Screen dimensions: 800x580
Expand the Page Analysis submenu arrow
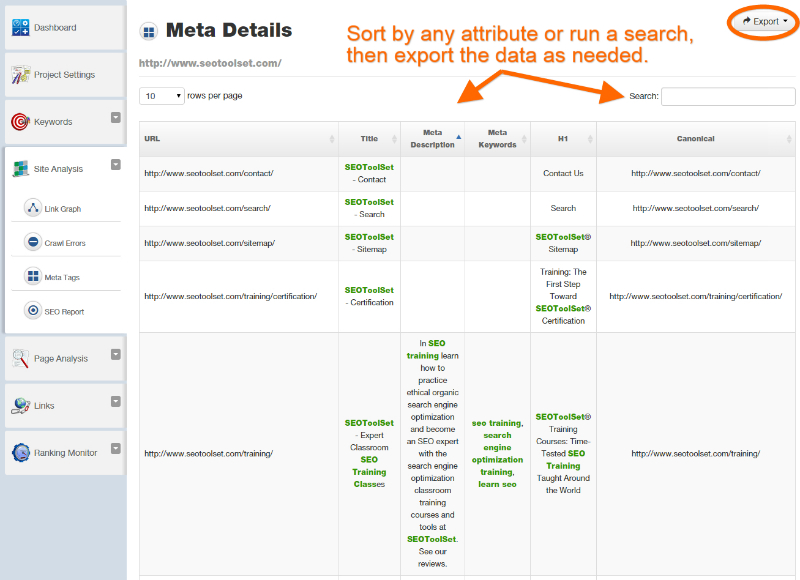coord(116,354)
